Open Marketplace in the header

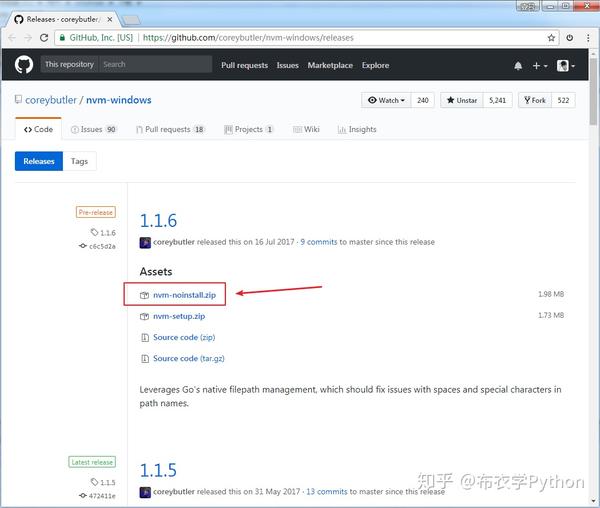pyautogui.click(x=330, y=65)
